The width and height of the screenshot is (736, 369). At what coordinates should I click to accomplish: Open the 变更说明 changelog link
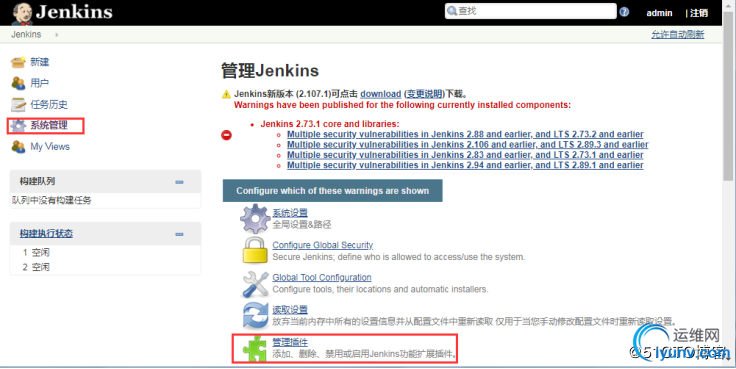click(x=424, y=94)
